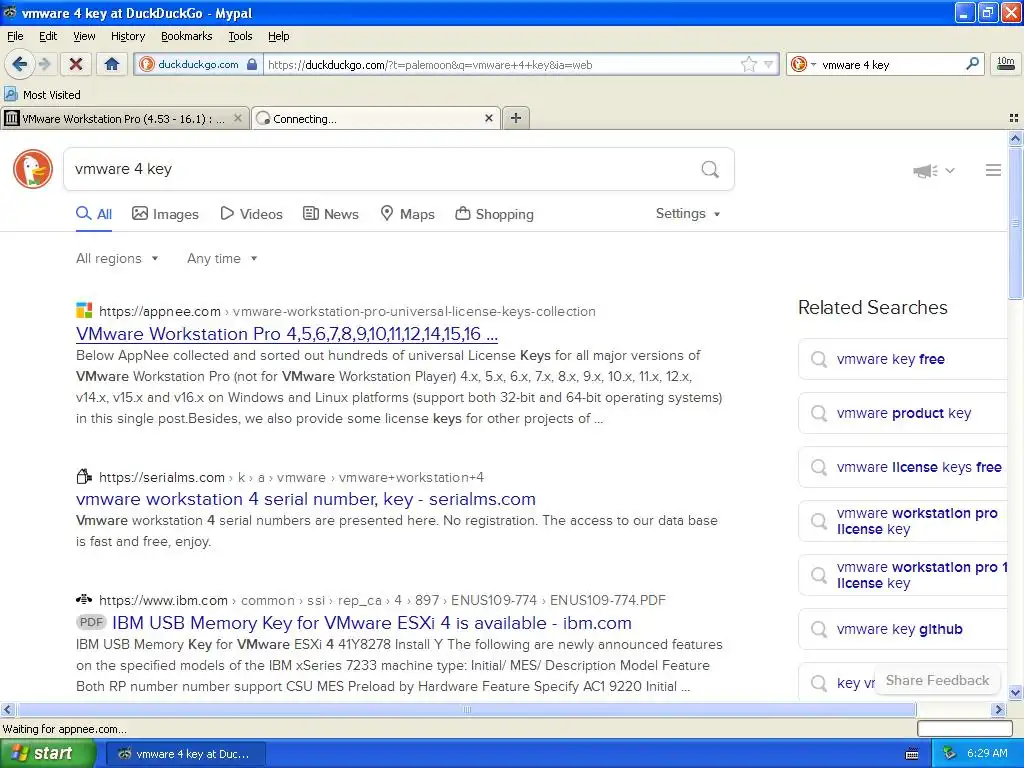The image size is (1024, 768).
Task: Click the padlock site security icon
Action: pos(252,64)
